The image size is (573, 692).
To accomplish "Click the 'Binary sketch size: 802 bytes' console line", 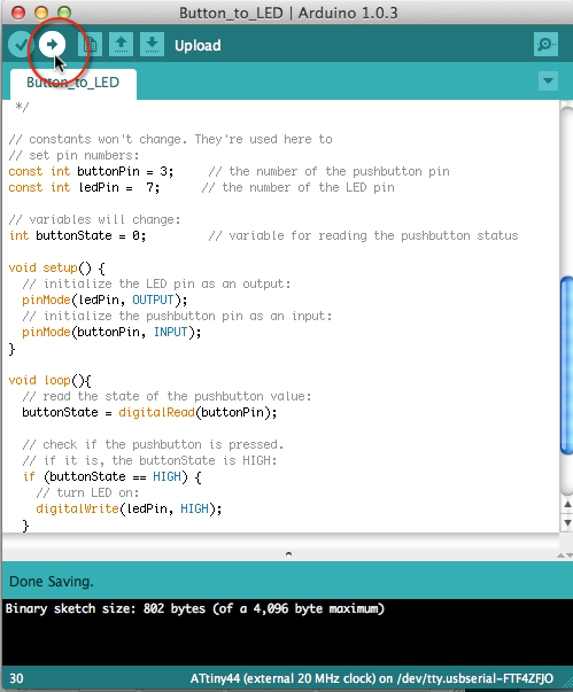I will (x=195, y=609).
